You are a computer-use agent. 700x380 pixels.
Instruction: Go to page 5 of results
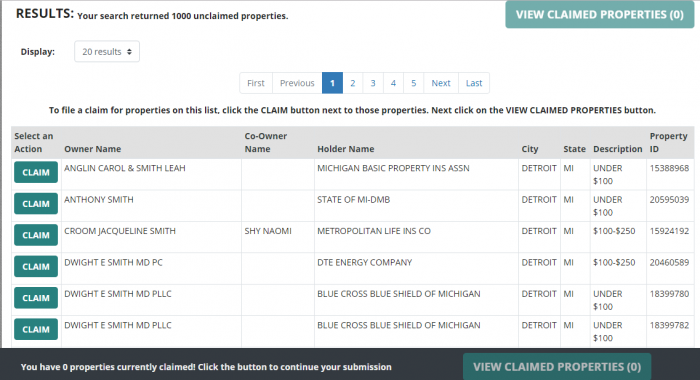(413, 83)
